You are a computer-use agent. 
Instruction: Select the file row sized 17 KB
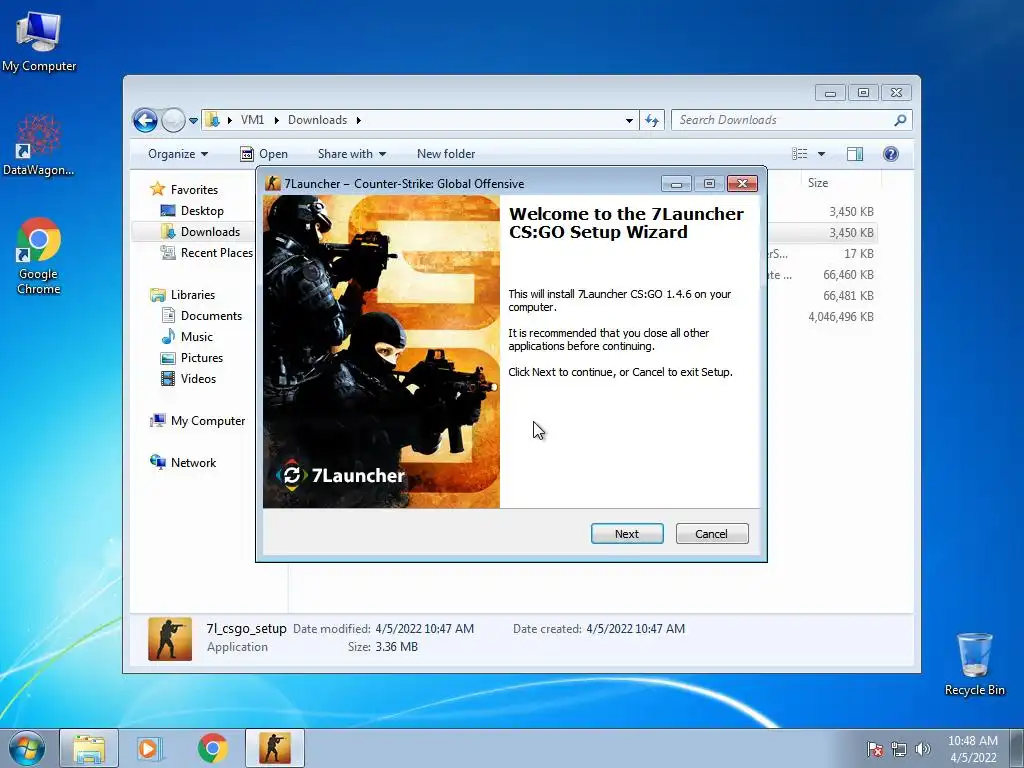pos(823,253)
